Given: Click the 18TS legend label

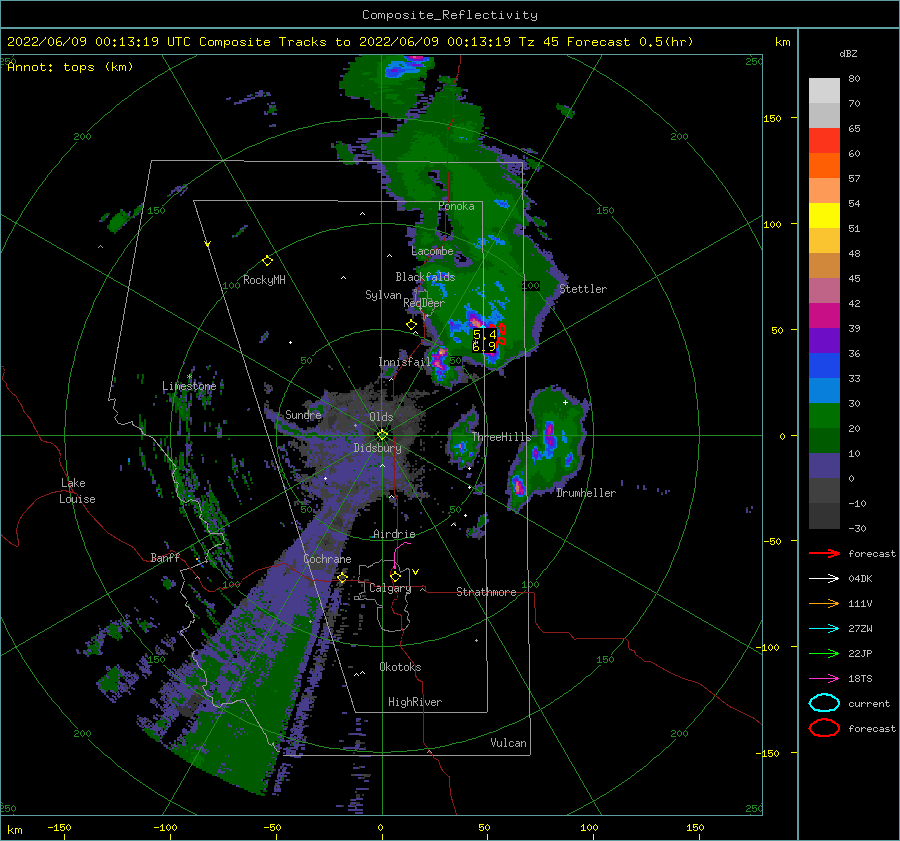Looking at the screenshot, I should tap(860, 679).
